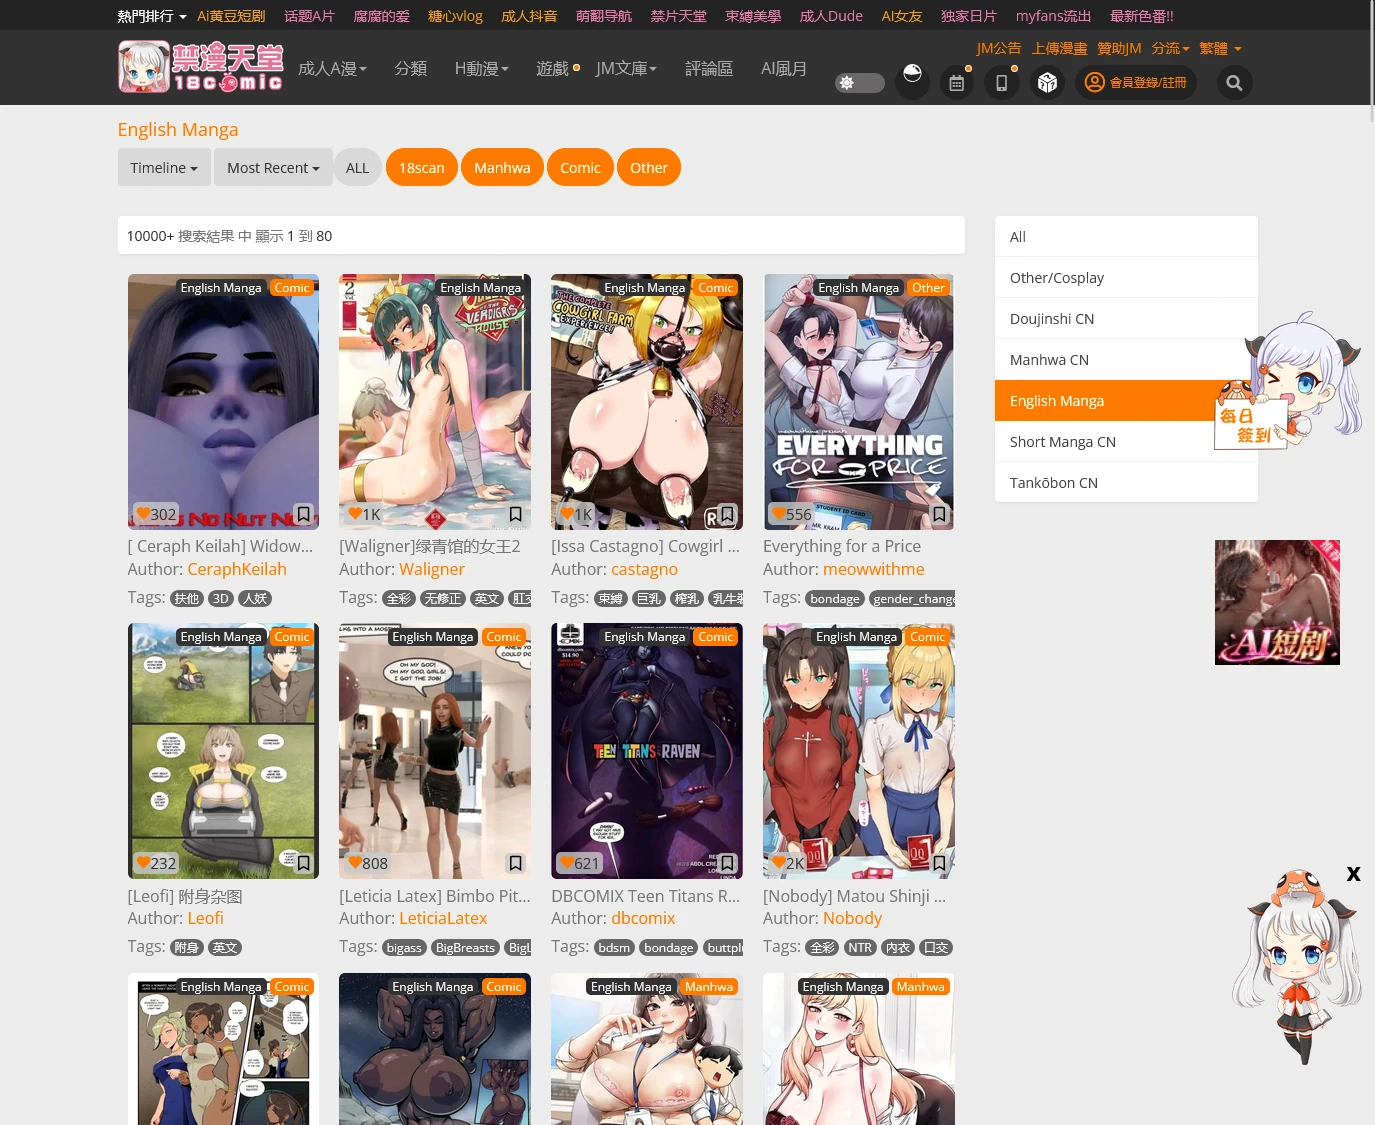Viewport: 1375px width, 1125px height.
Task: Click the daily sign-in mascot badge
Action: click(x=1250, y=424)
